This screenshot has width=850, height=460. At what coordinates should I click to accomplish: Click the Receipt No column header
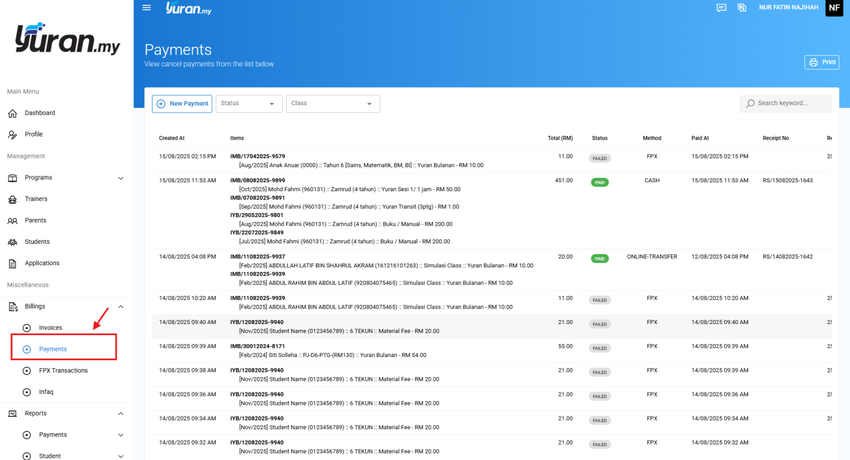[776, 138]
